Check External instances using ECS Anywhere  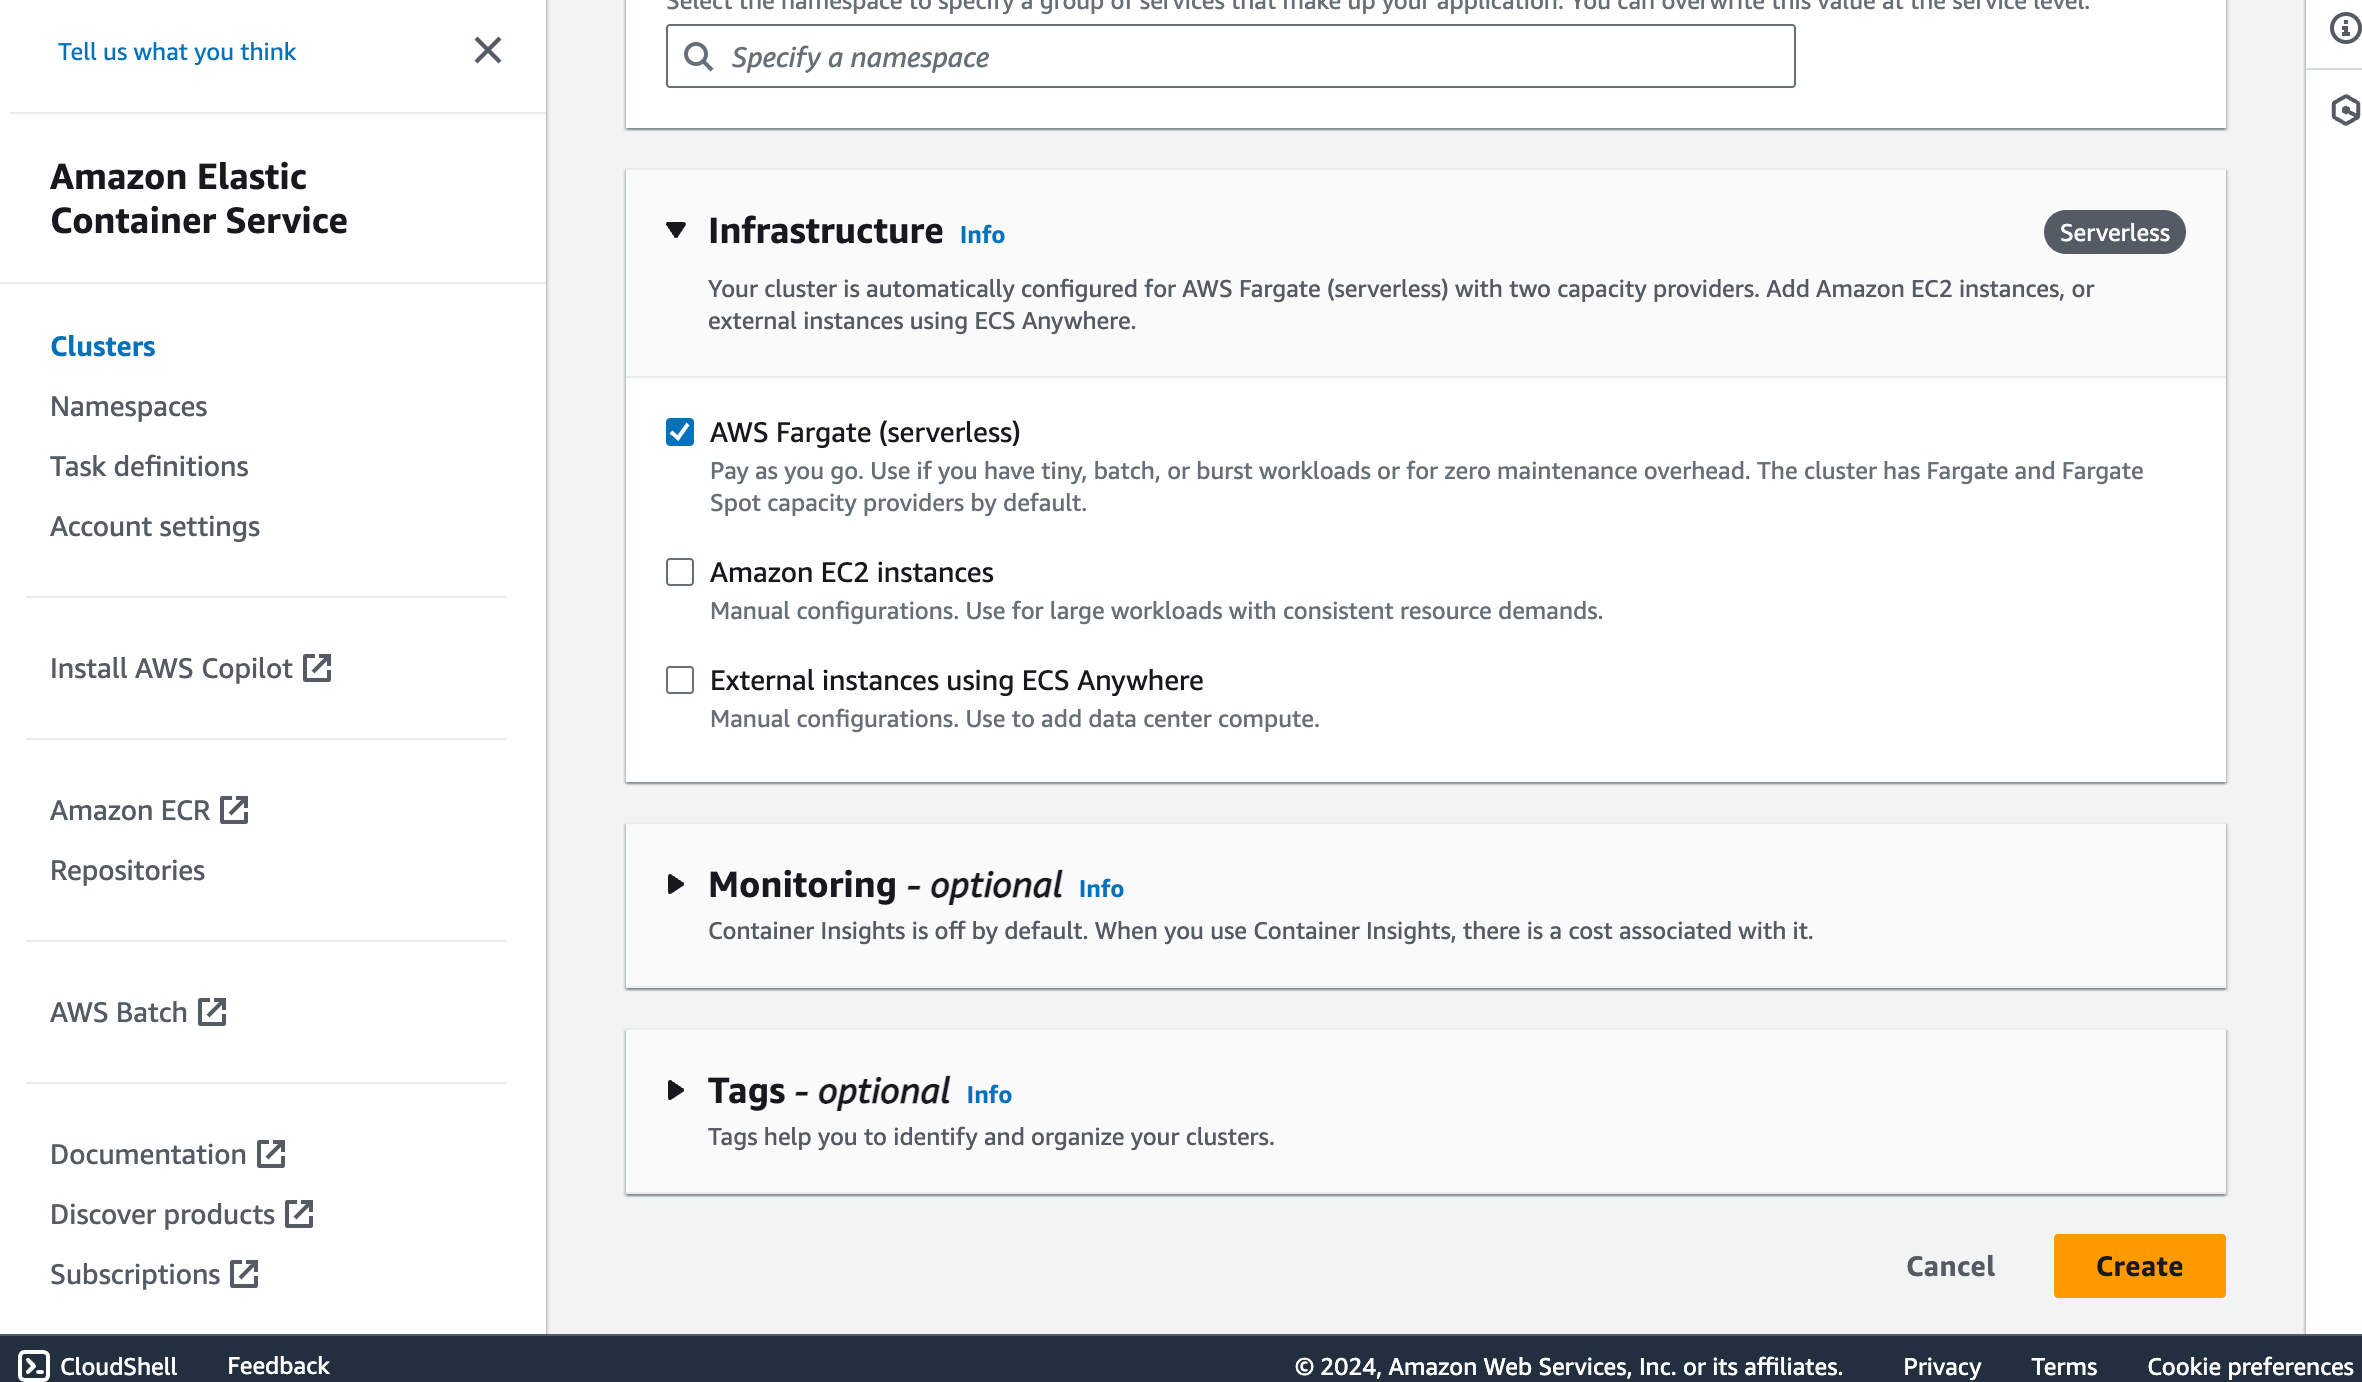(x=680, y=680)
